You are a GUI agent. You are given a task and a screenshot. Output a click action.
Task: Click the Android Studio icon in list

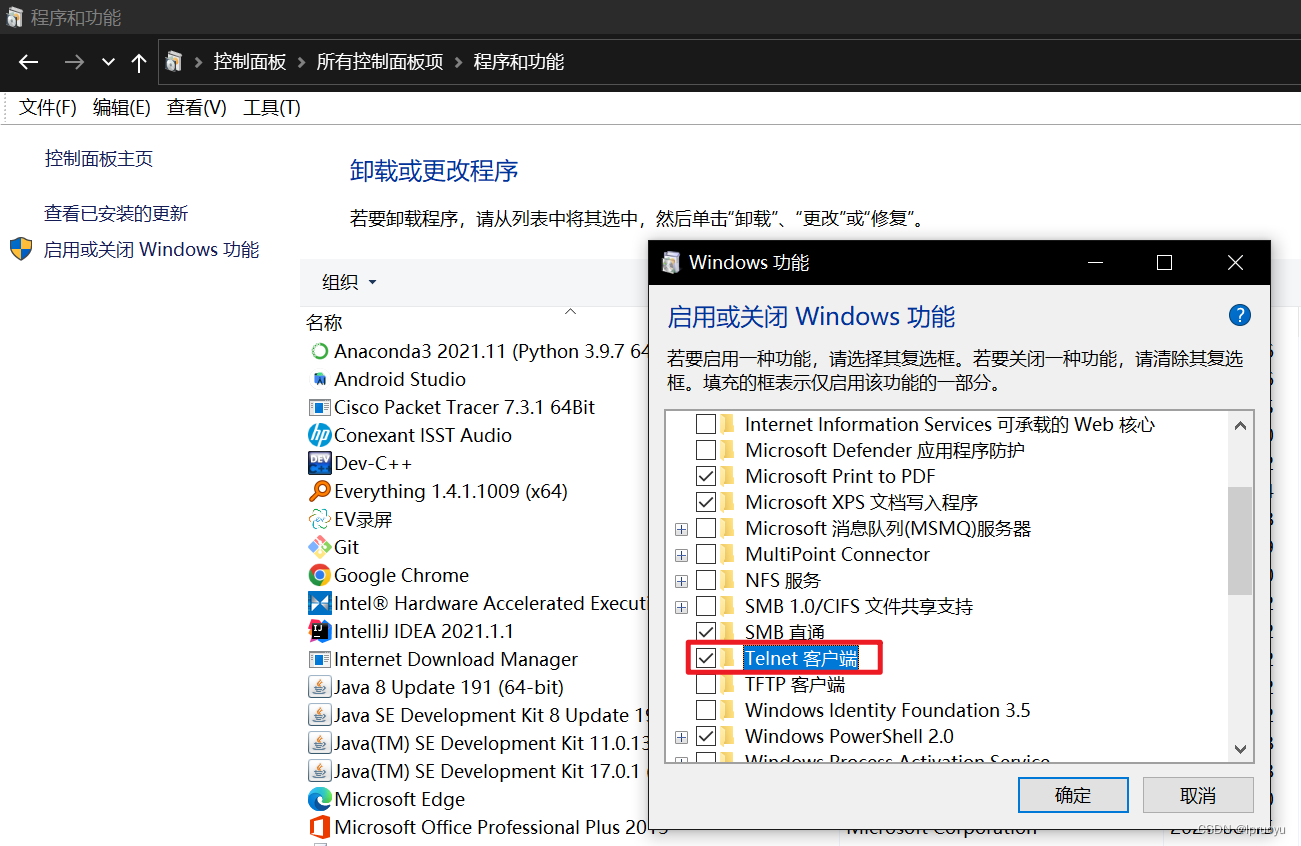point(319,379)
